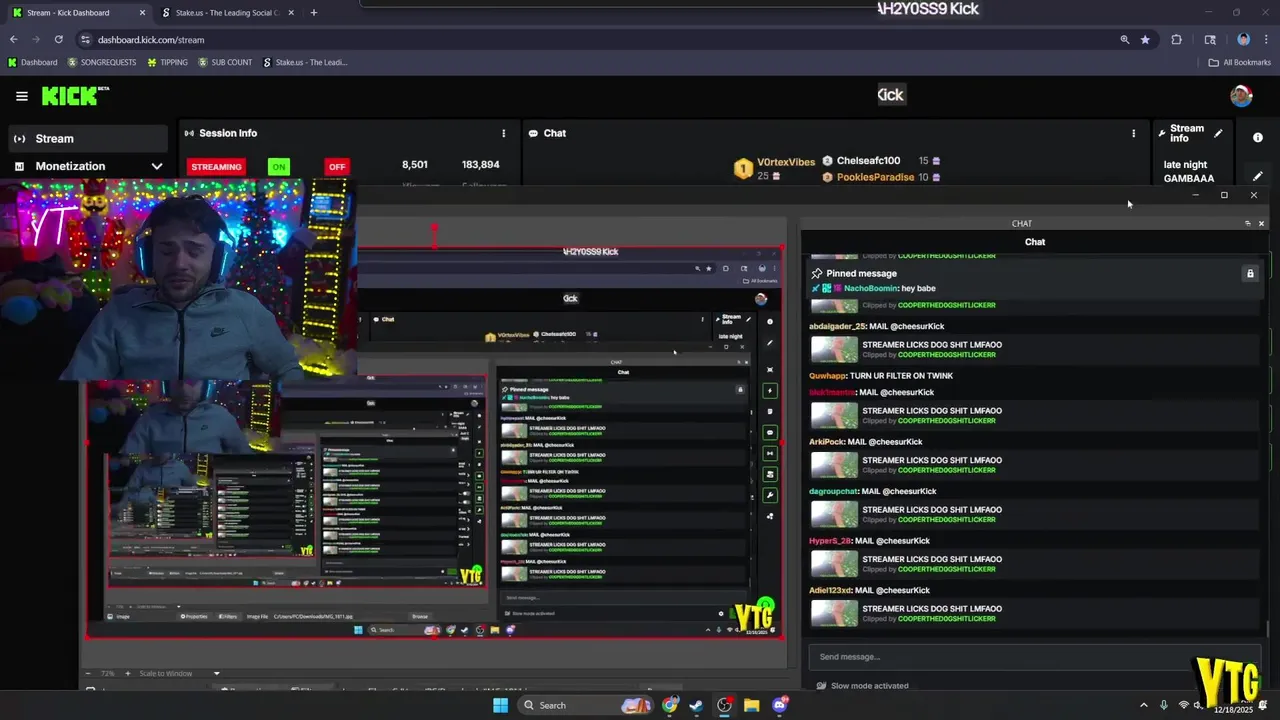
Task: Open the Stake.us bookmark in bookmarks bar
Action: [x=305, y=62]
